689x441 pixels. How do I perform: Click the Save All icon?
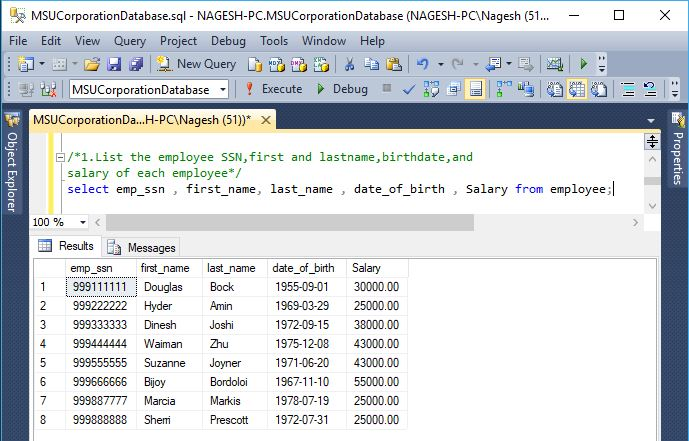(x=136, y=65)
